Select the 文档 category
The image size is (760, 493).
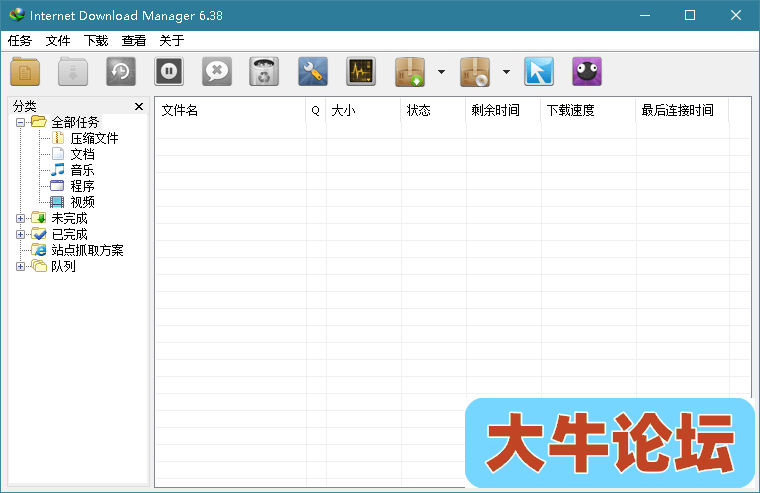coord(82,154)
